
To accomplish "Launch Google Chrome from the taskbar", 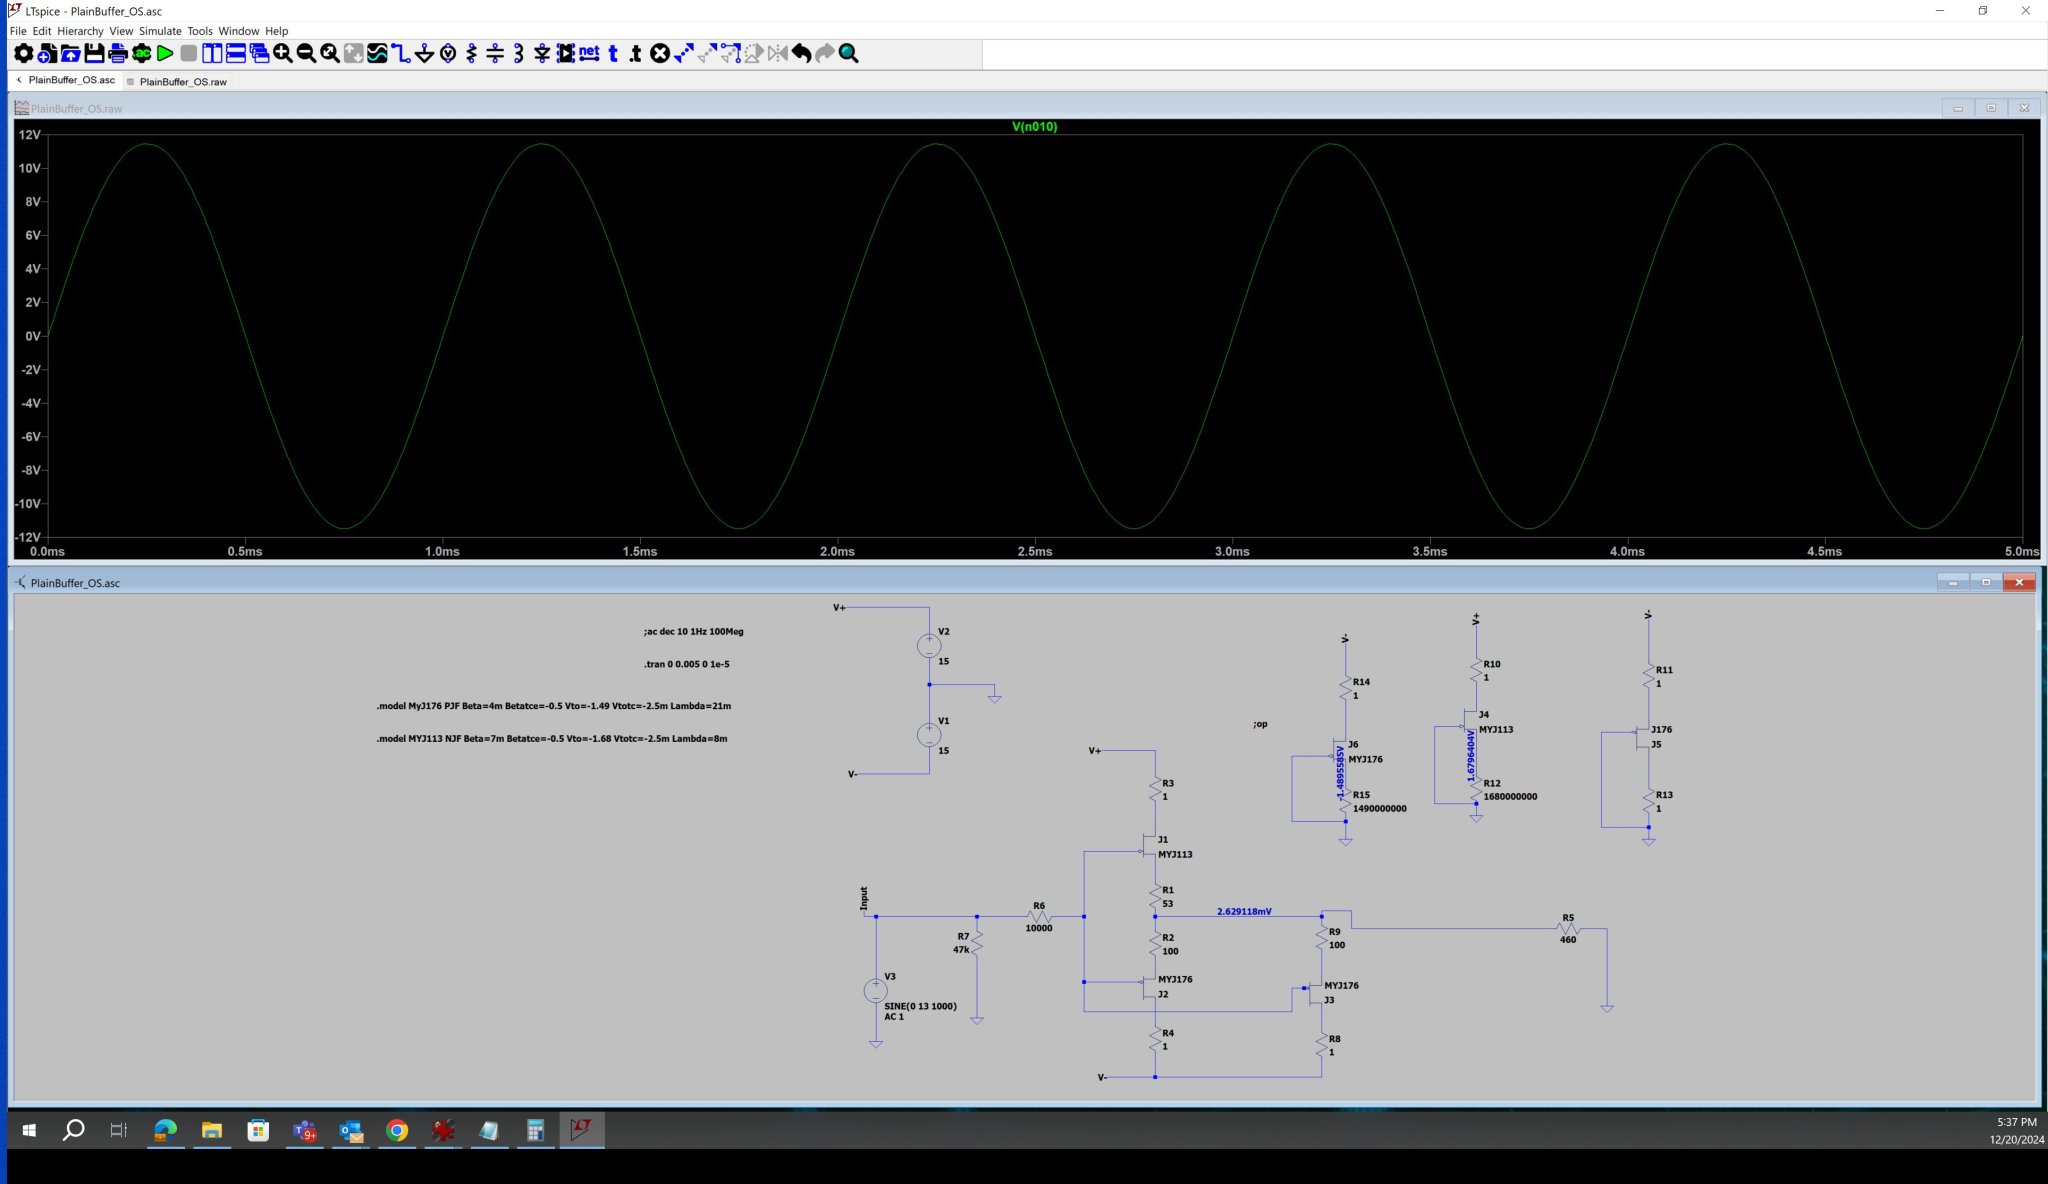I will pos(397,1130).
